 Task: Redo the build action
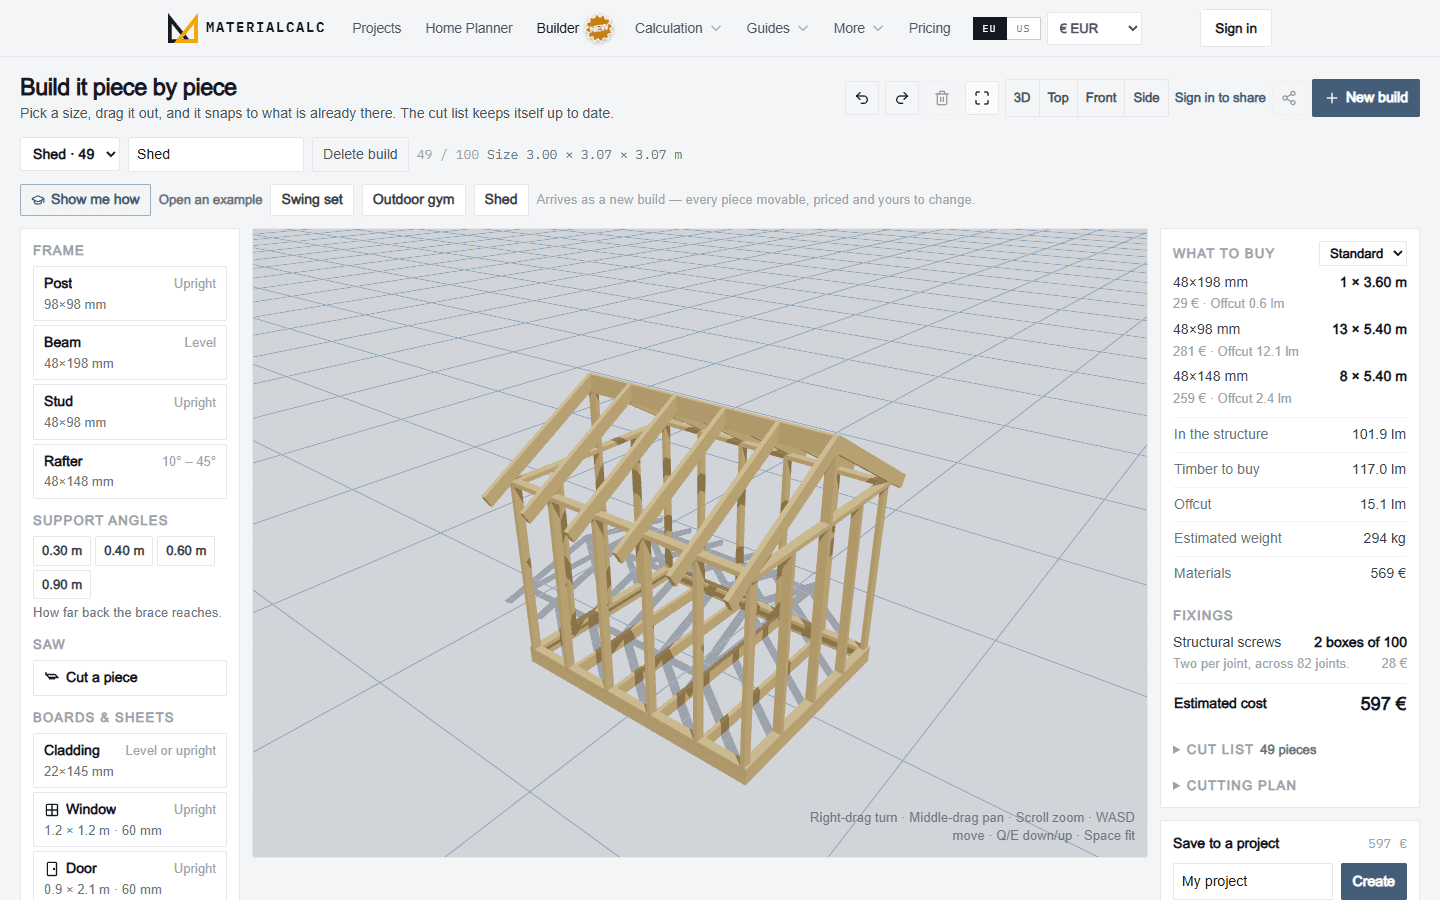(x=902, y=98)
